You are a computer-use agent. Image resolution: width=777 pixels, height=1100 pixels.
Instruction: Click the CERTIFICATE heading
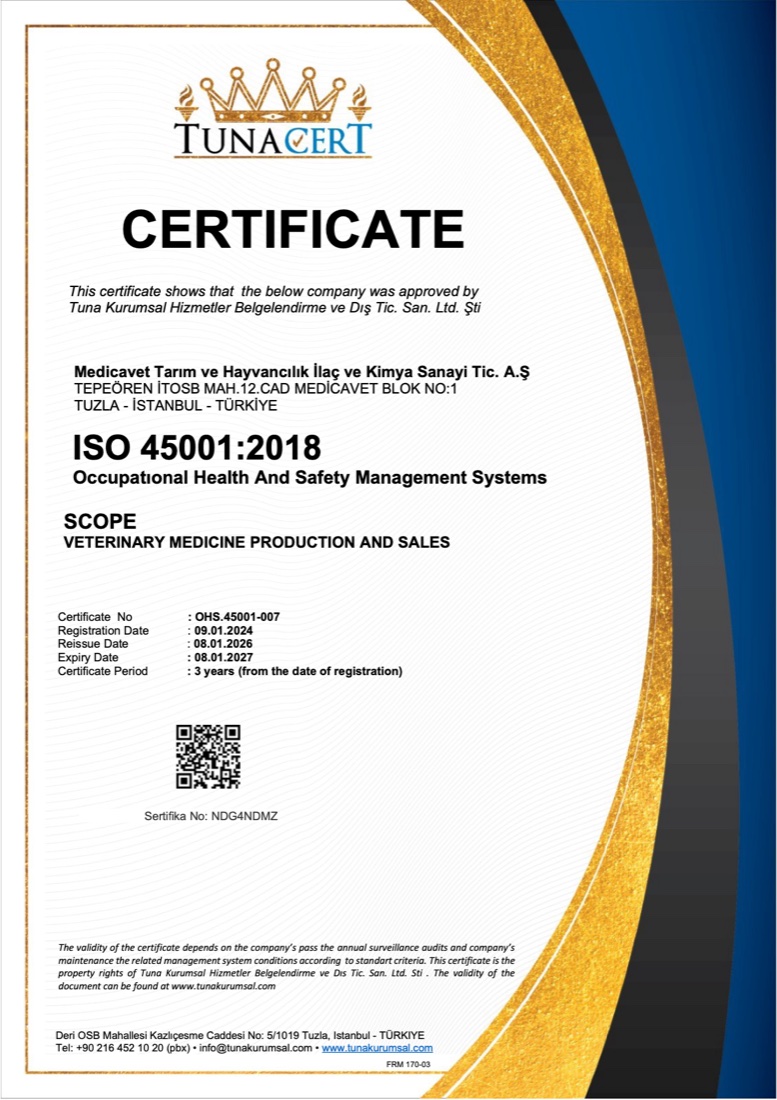293,229
